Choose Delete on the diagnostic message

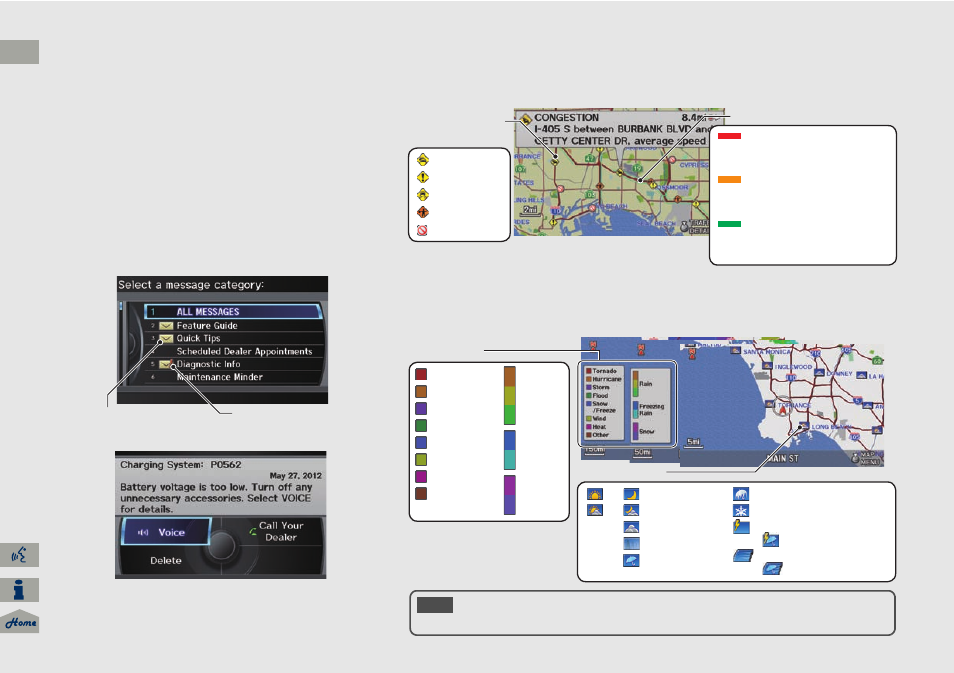pos(165,560)
